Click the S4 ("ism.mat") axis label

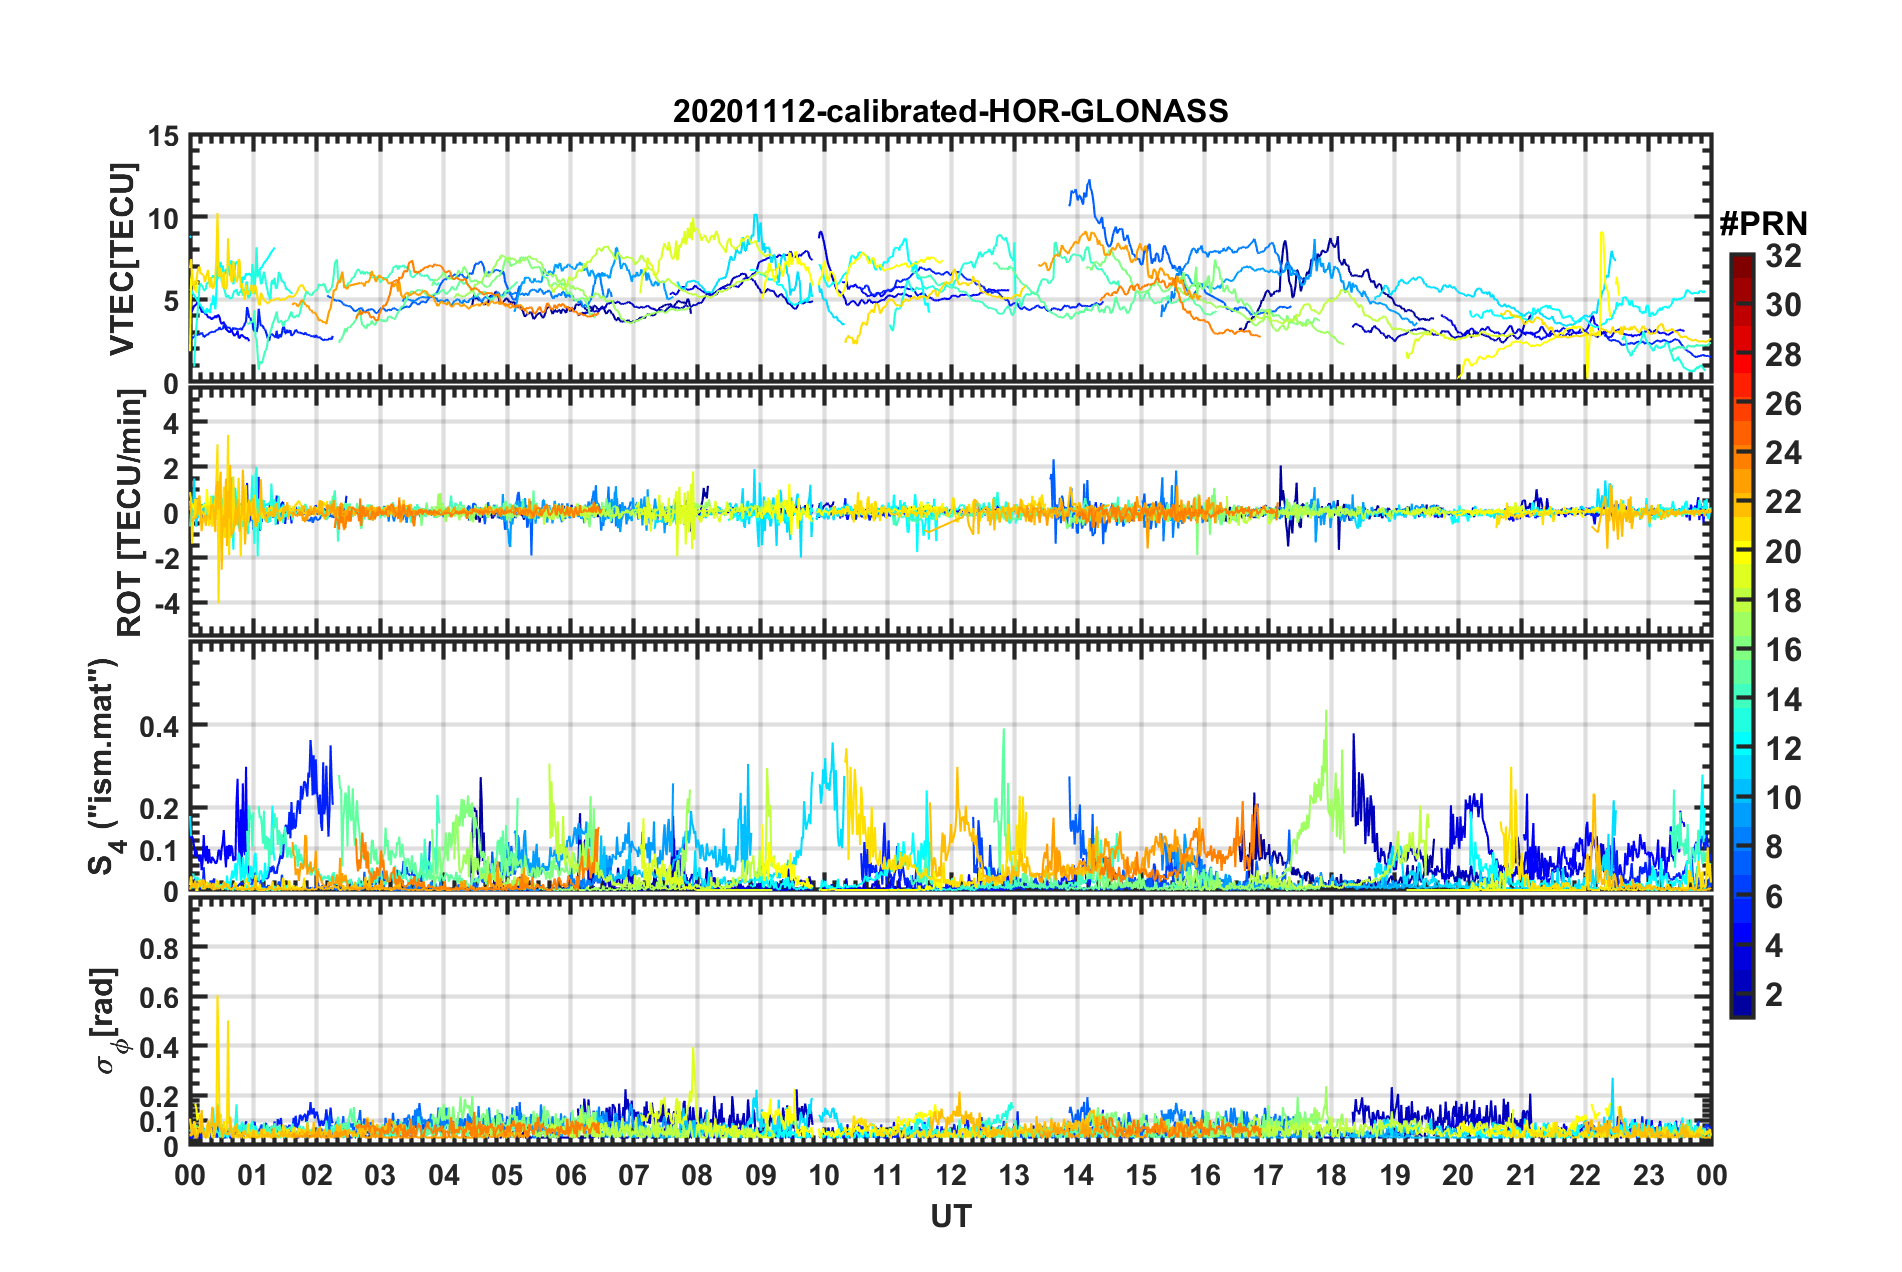coord(106,766)
